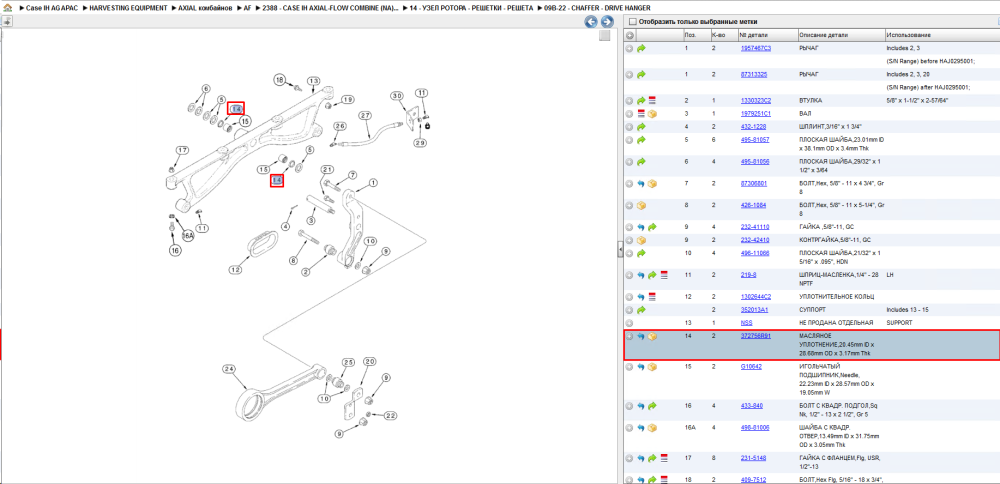The height and width of the screenshot is (484, 1000).
Task: Go to the next diagram page
Action: pos(607,22)
